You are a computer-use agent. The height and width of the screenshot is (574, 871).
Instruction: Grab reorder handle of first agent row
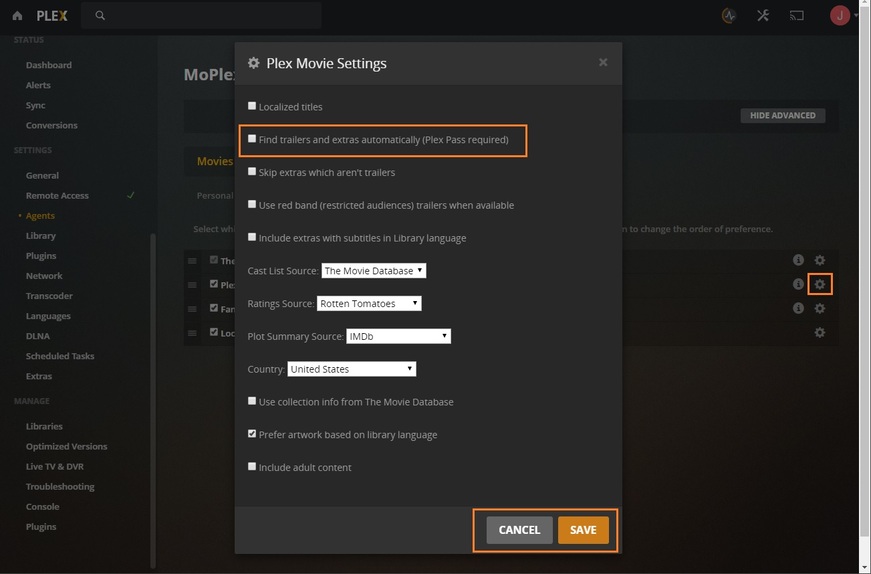tap(192, 261)
